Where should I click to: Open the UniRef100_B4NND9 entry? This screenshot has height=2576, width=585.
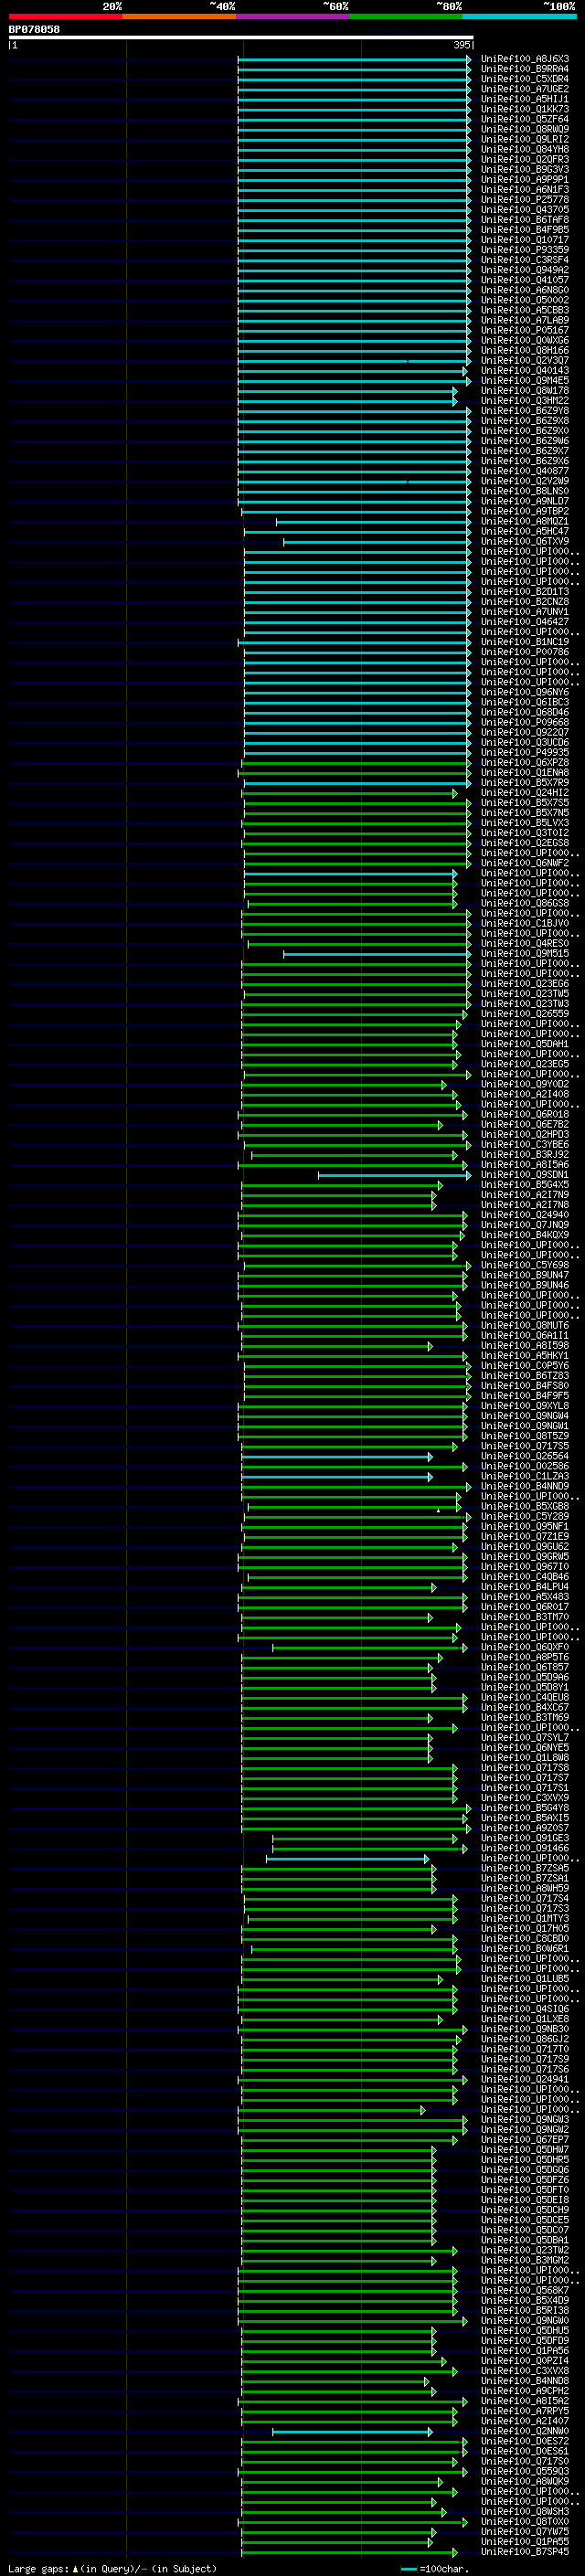(x=525, y=1487)
